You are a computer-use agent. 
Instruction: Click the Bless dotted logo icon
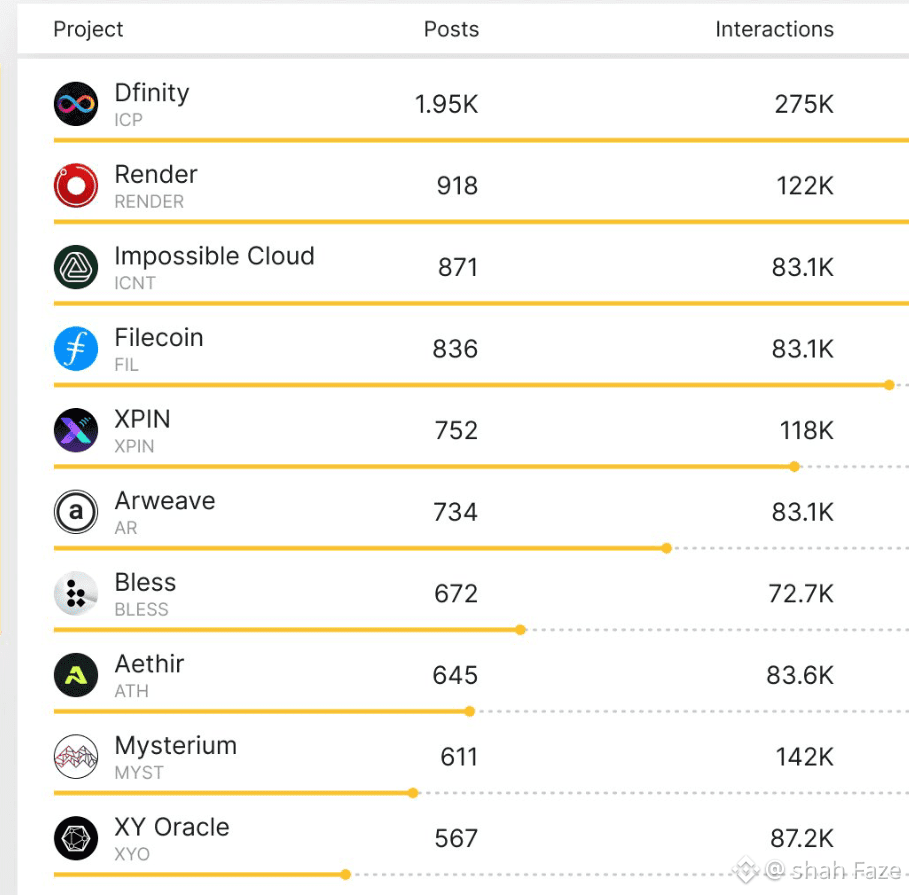74,593
